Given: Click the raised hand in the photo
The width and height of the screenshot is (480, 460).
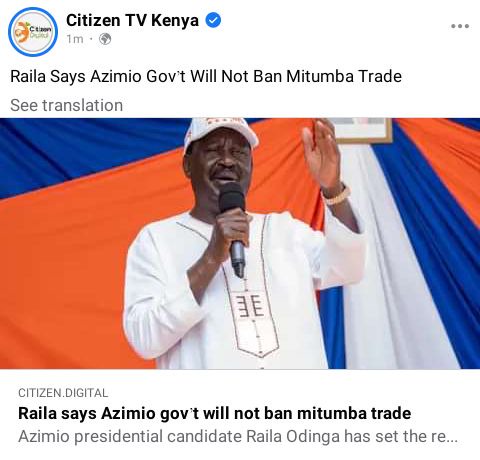Looking at the screenshot, I should (321, 155).
